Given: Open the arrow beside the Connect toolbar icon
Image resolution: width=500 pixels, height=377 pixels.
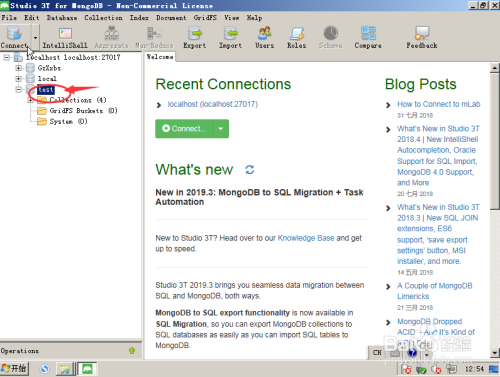Looking at the screenshot, I should point(35,38).
